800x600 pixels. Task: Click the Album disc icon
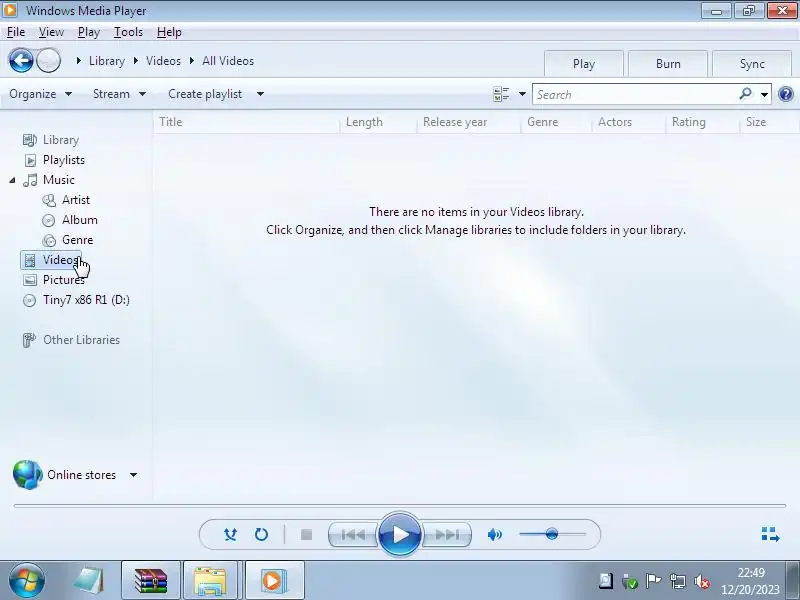click(x=48, y=220)
